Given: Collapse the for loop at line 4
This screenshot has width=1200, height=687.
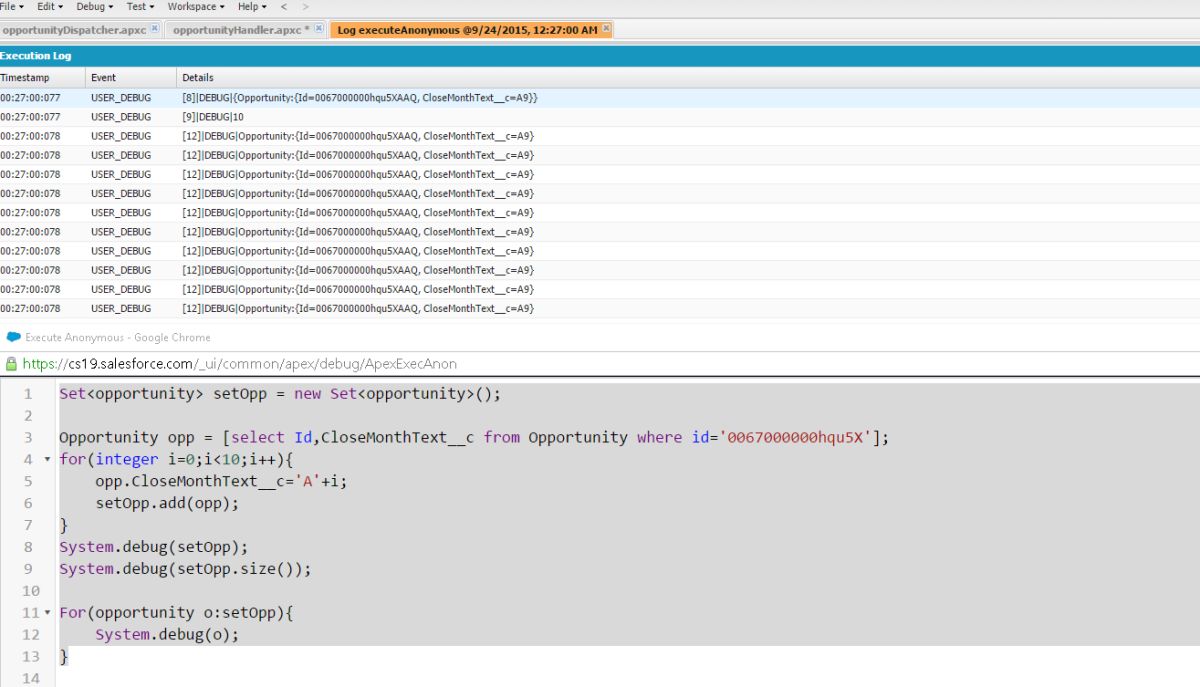Looking at the screenshot, I should (x=47, y=459).
